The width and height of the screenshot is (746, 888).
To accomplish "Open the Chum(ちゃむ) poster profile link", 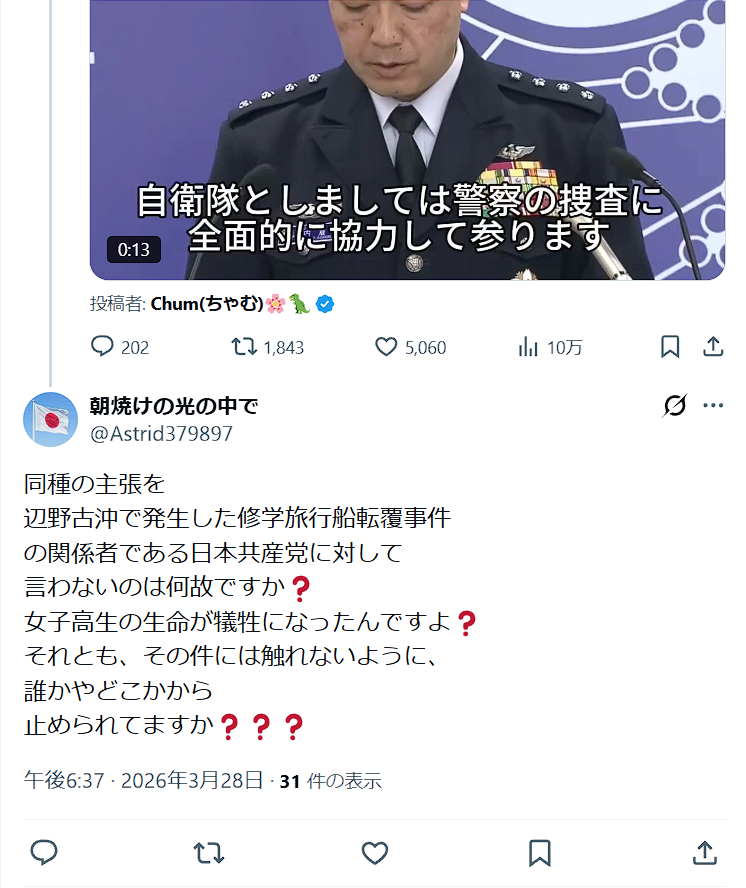I will [207, 304].
